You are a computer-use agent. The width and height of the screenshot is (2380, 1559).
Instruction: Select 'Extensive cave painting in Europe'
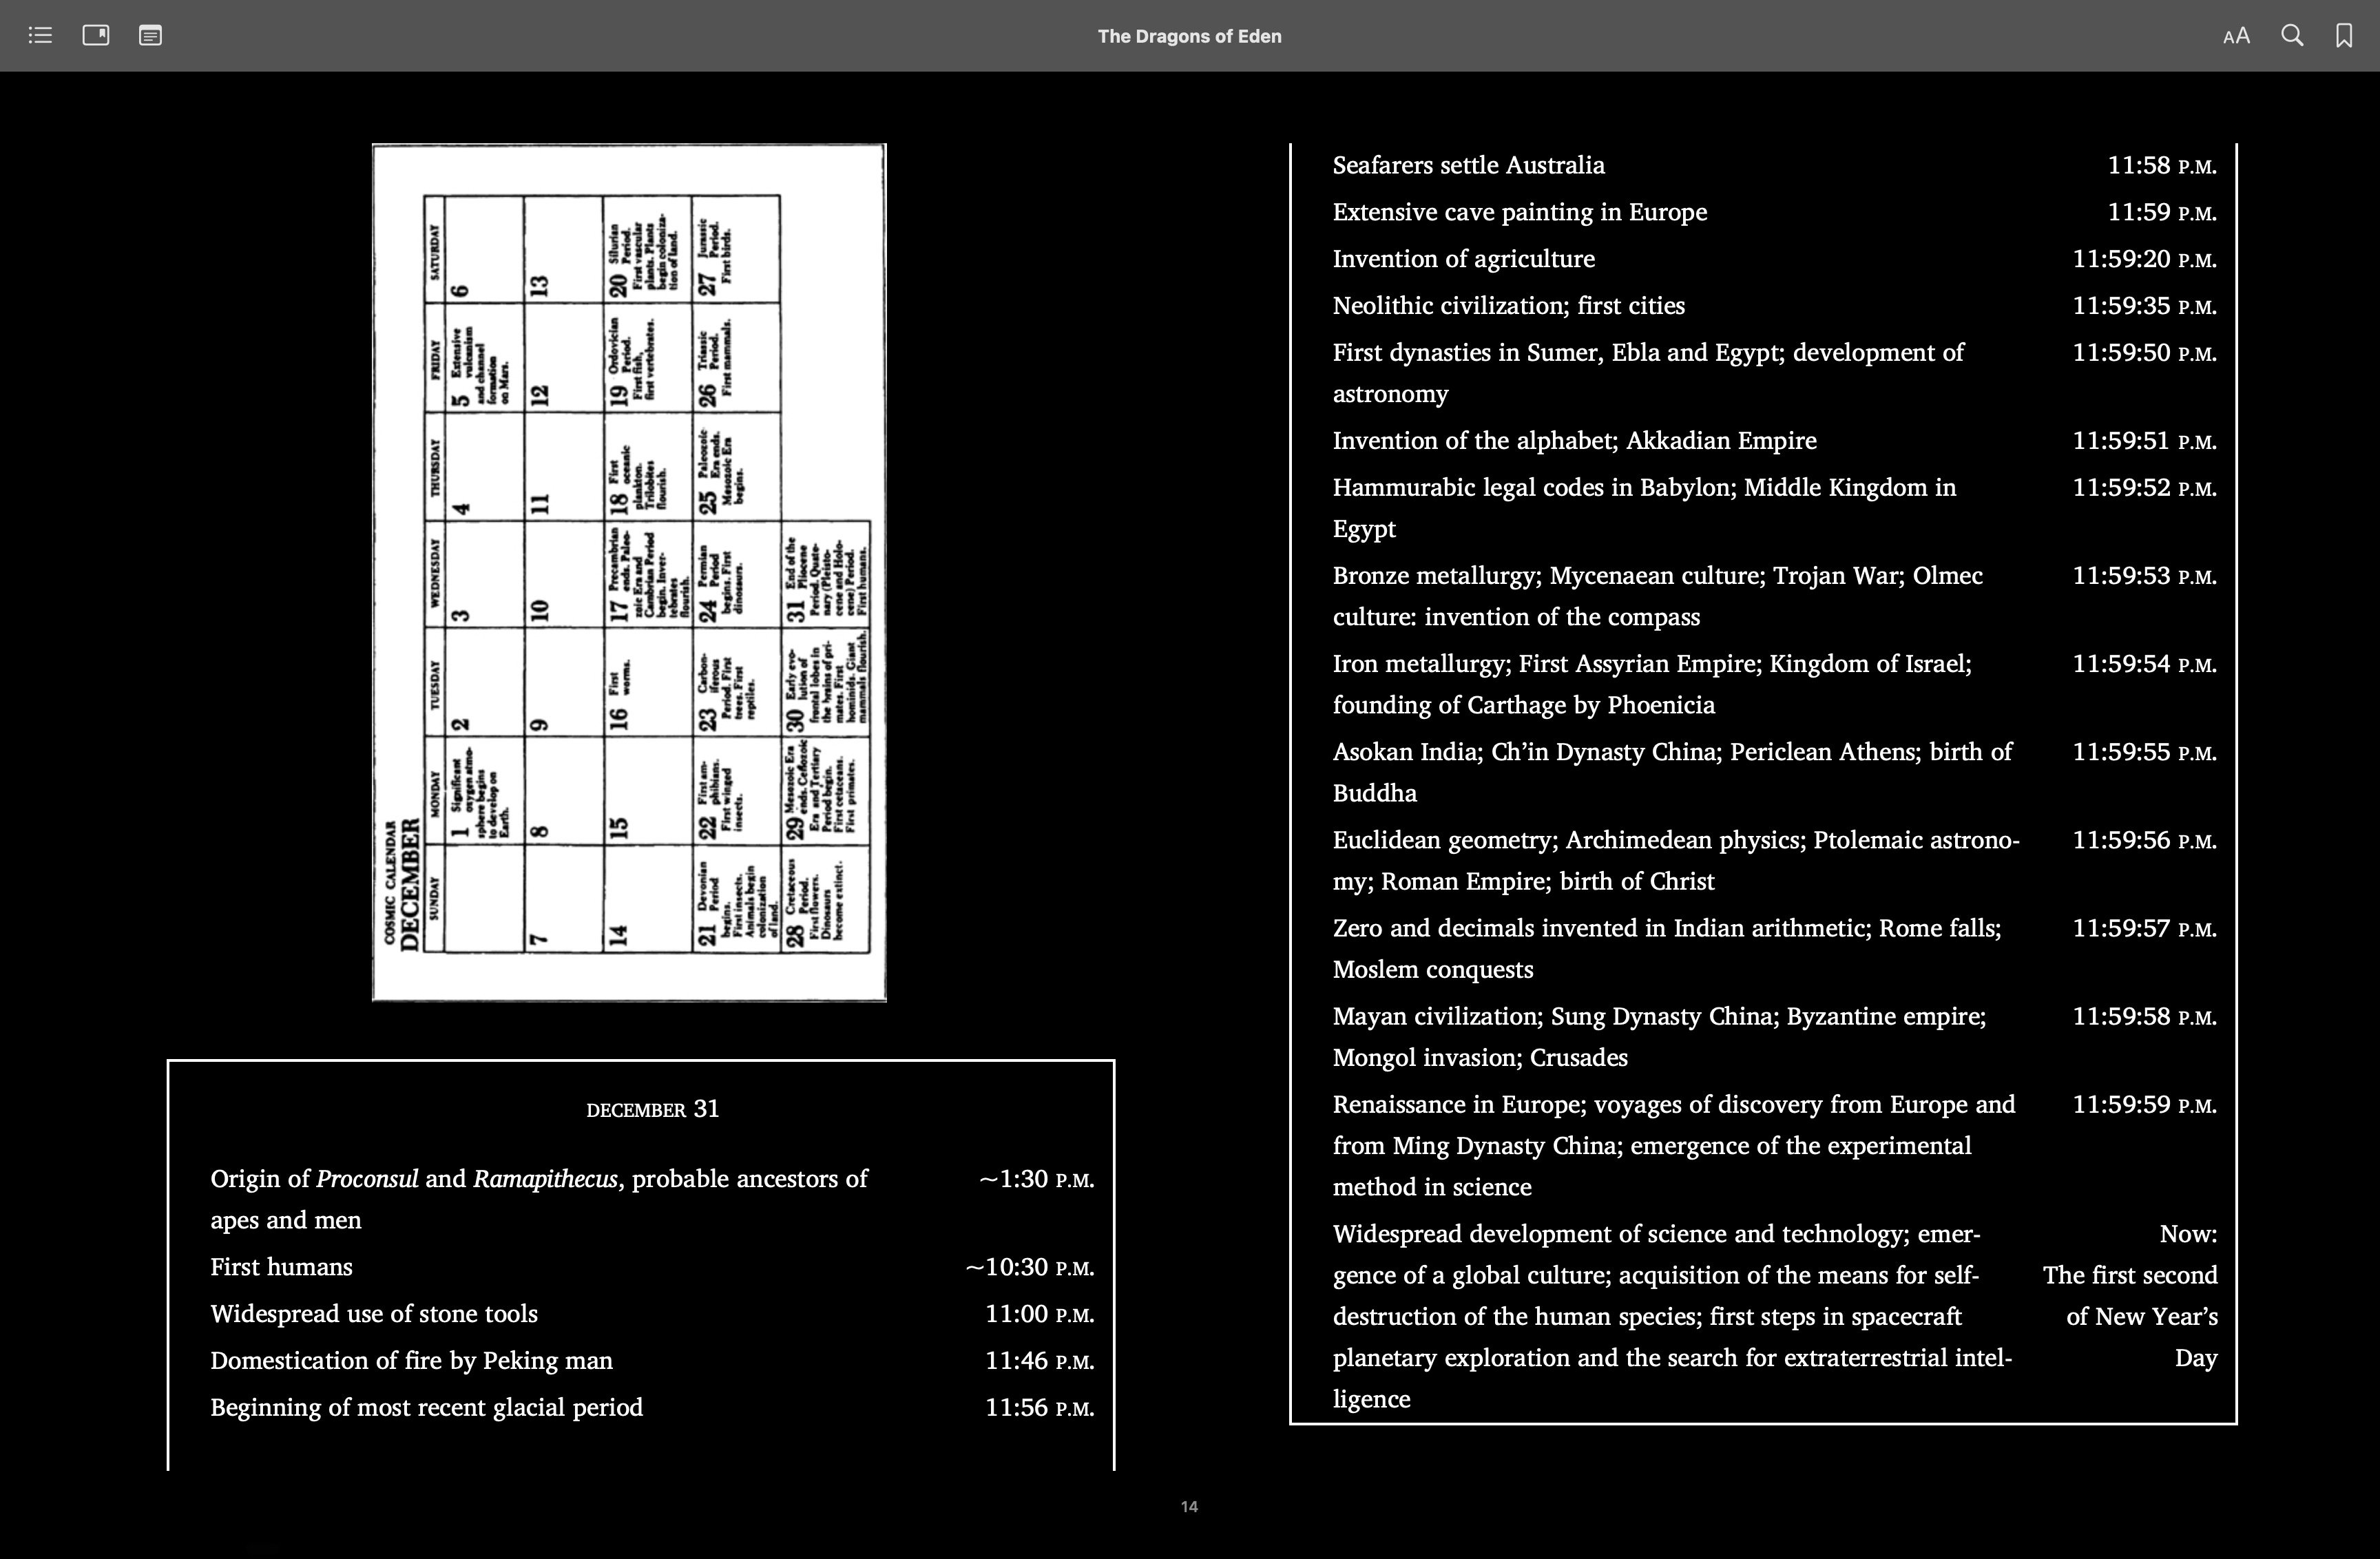[1519, 212]
